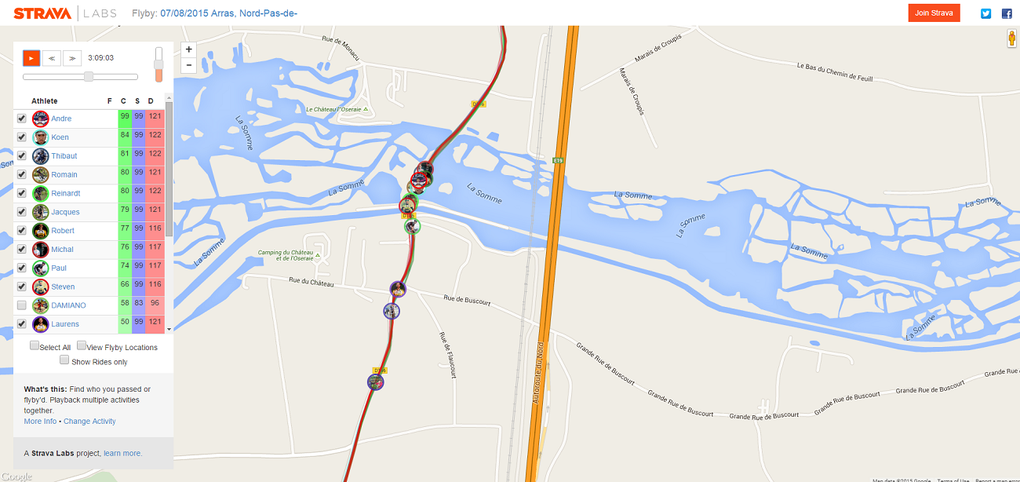This screenshot has height=482, width=1020.
Task: Slow down playback with the rewind arrow
Action: pos(51,58)
